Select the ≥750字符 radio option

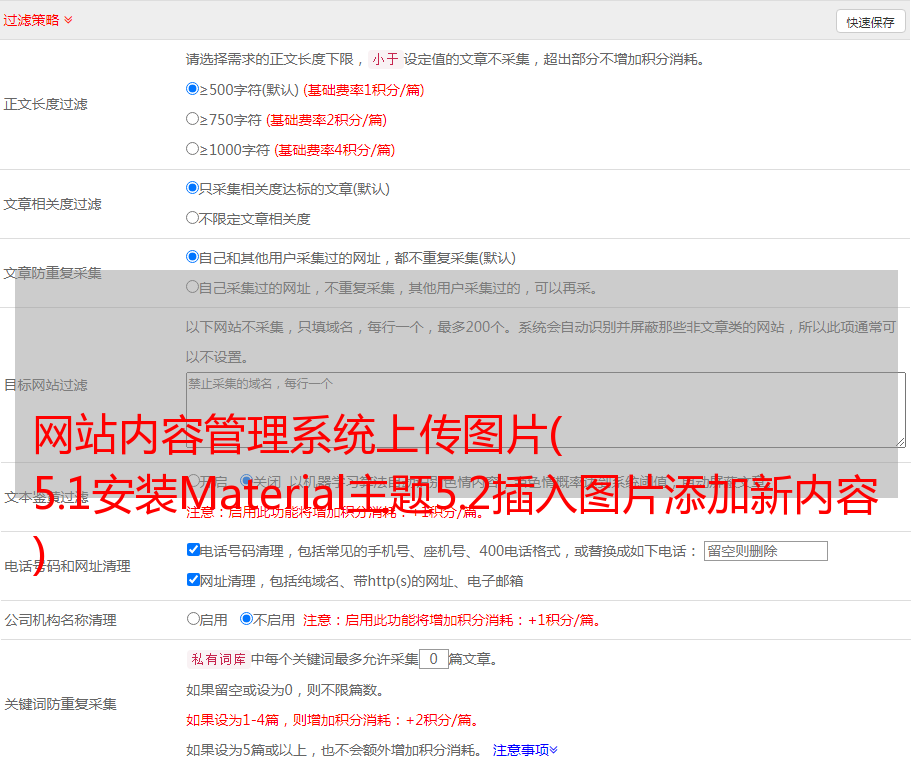(193, 119)
